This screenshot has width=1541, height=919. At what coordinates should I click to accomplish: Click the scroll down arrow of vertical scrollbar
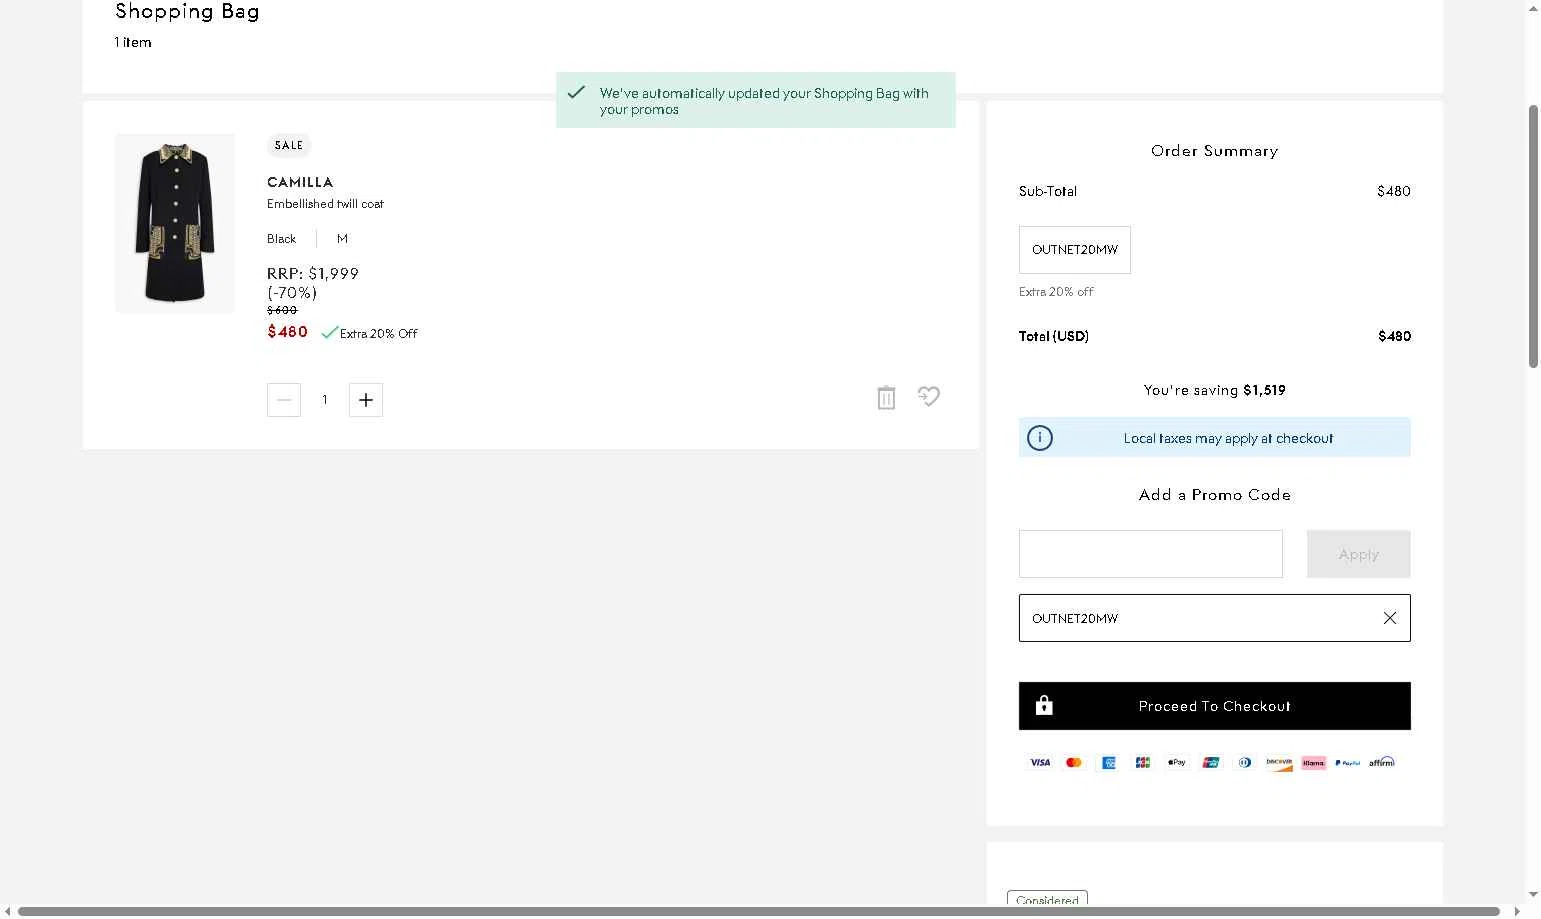click(x=1533, y=894)
